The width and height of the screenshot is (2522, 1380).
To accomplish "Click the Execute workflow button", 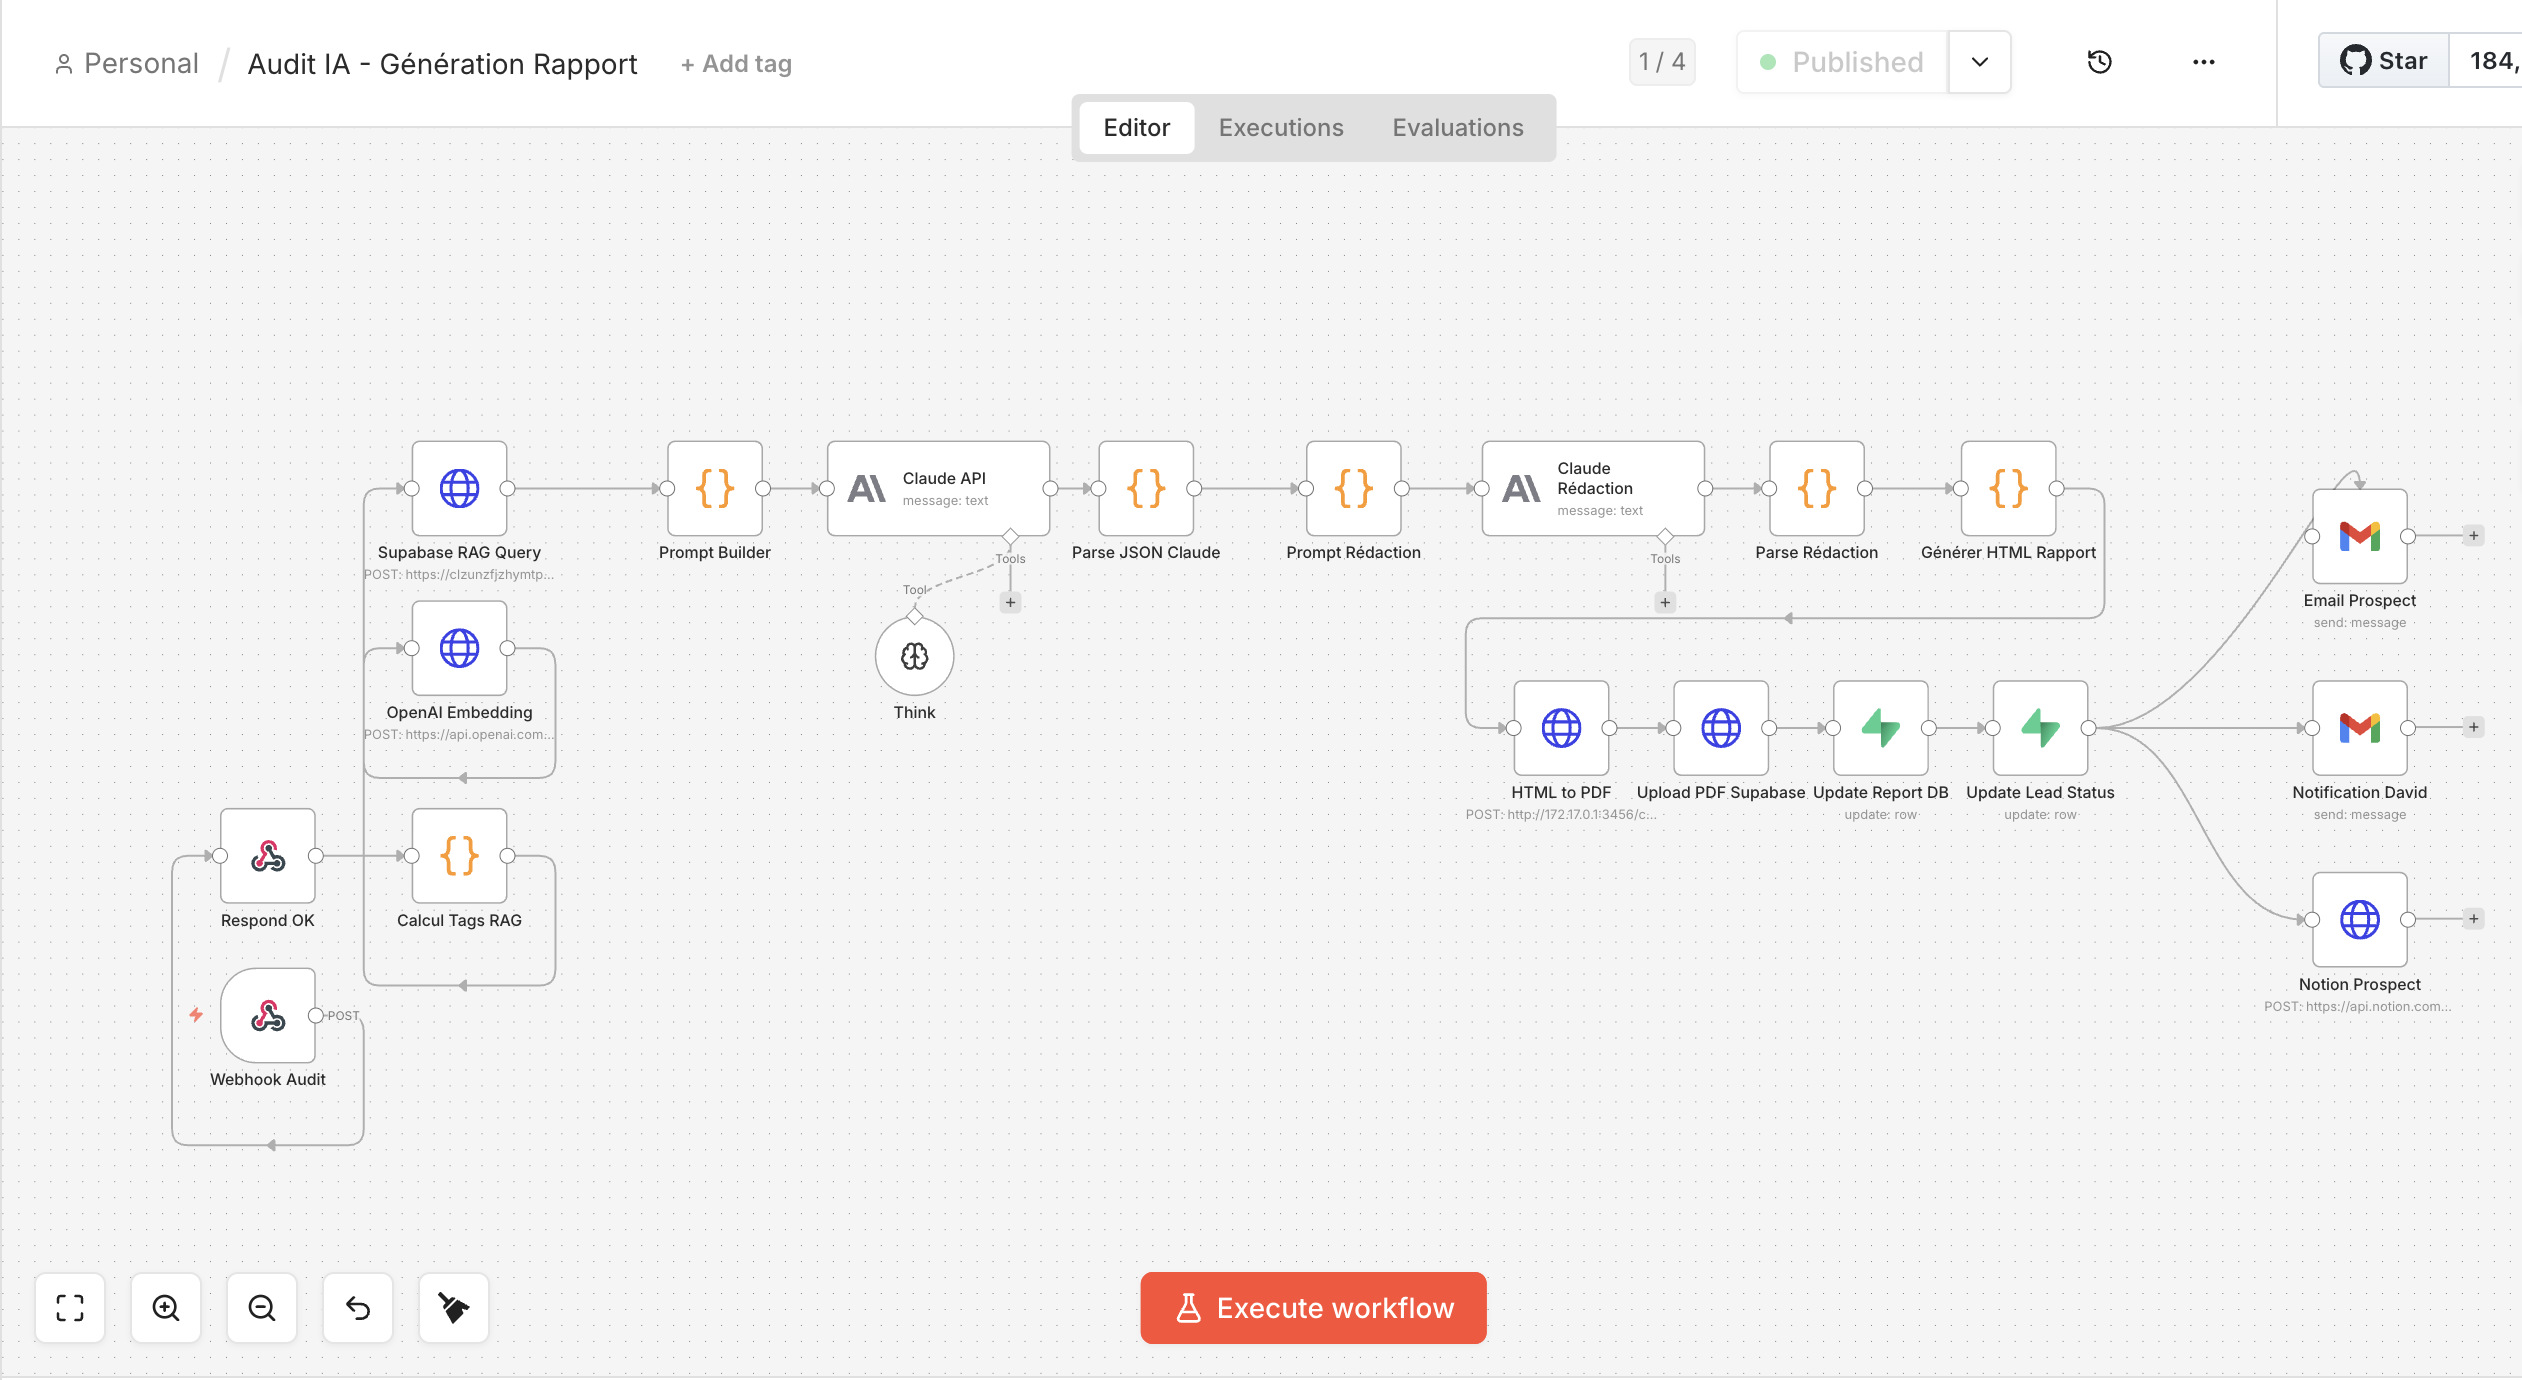I will click(1312, 1307).
